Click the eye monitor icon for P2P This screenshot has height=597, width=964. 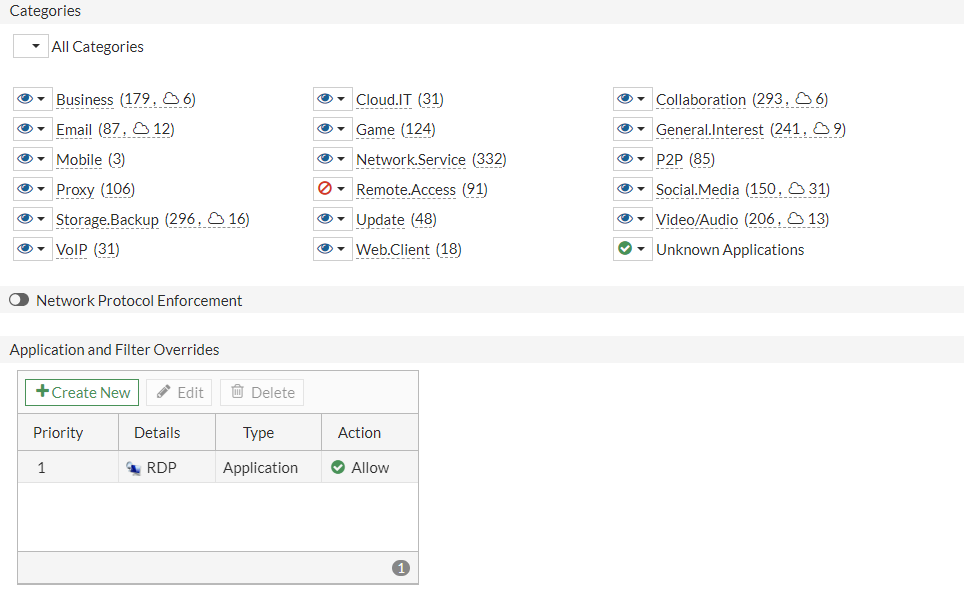coord(625,159)
